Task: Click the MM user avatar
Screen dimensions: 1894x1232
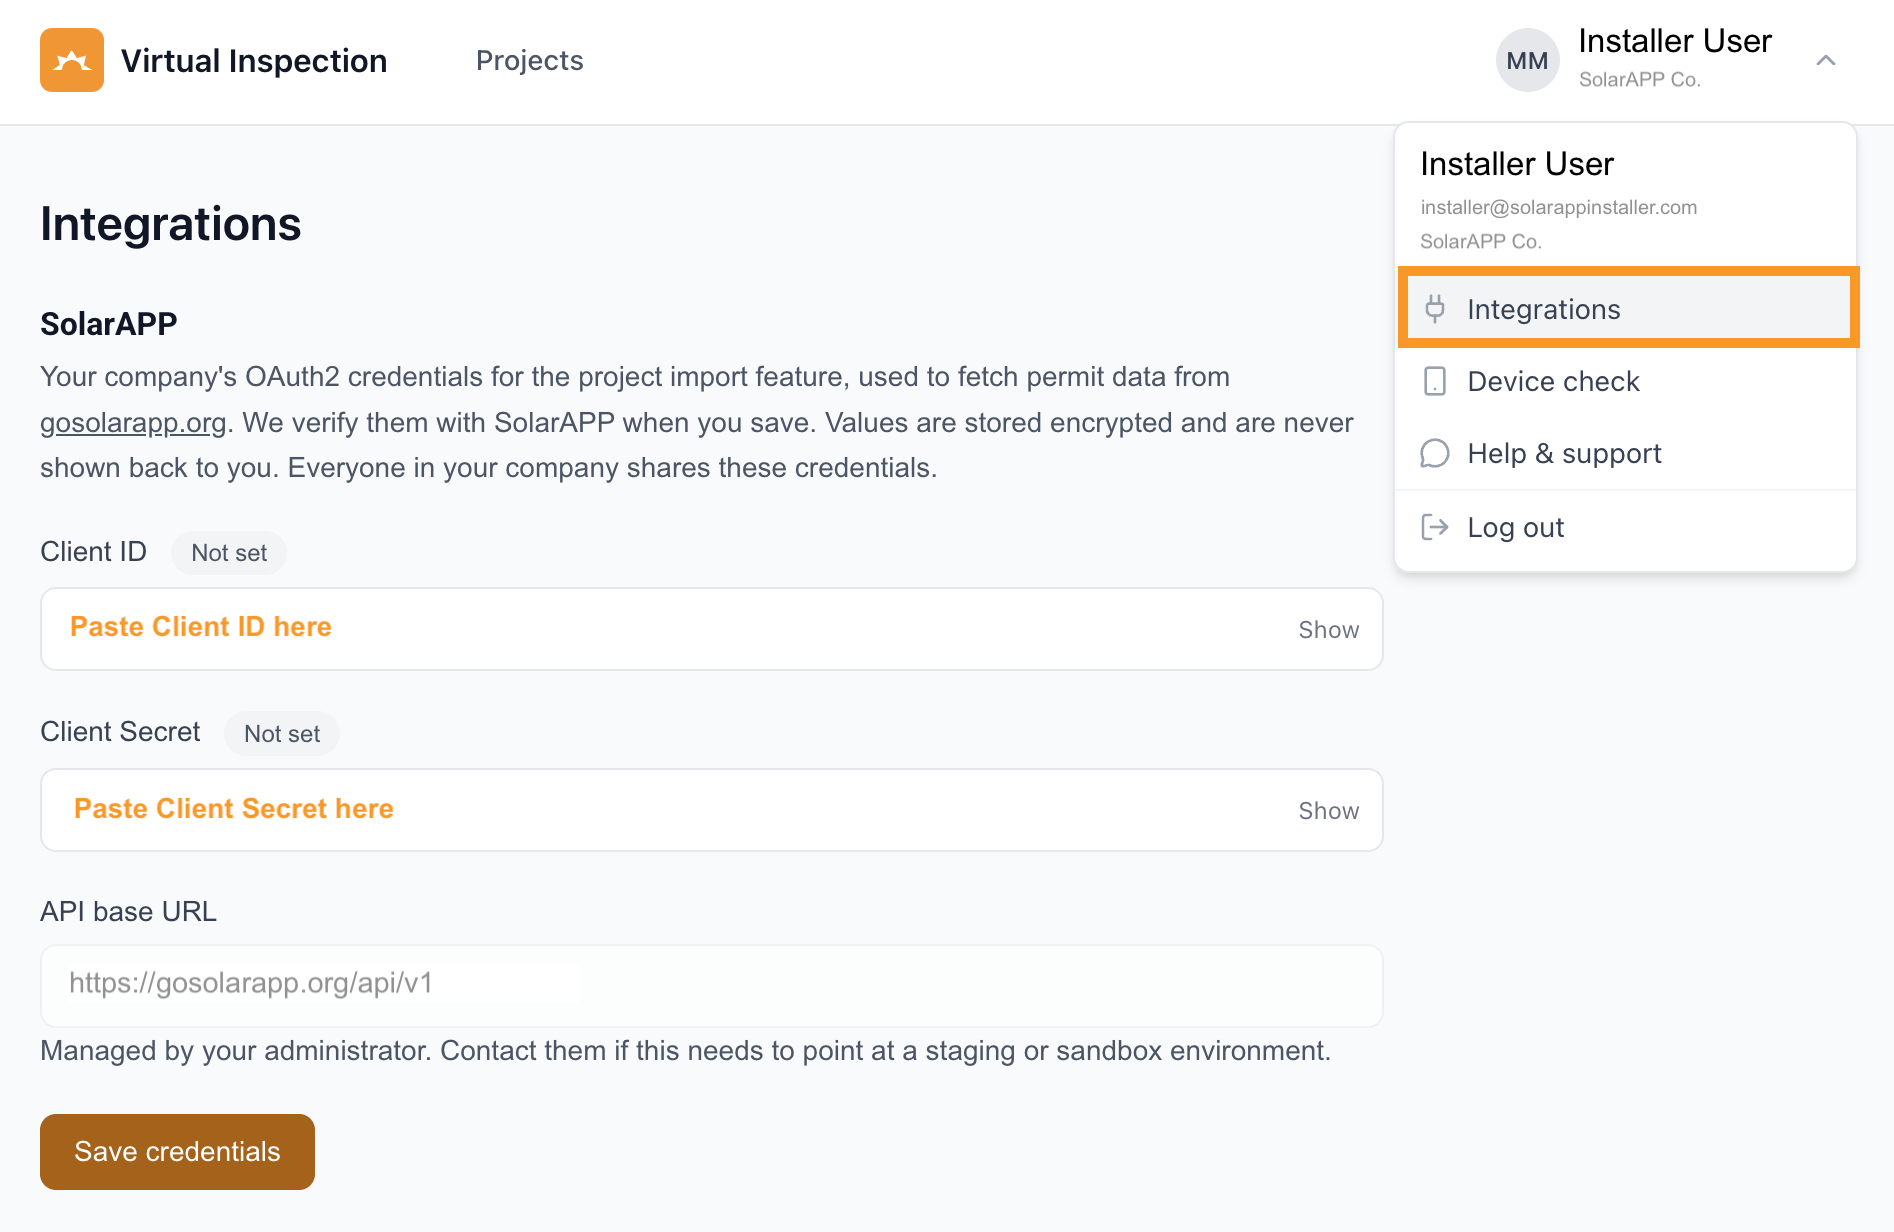Action: click(1527, 60)
